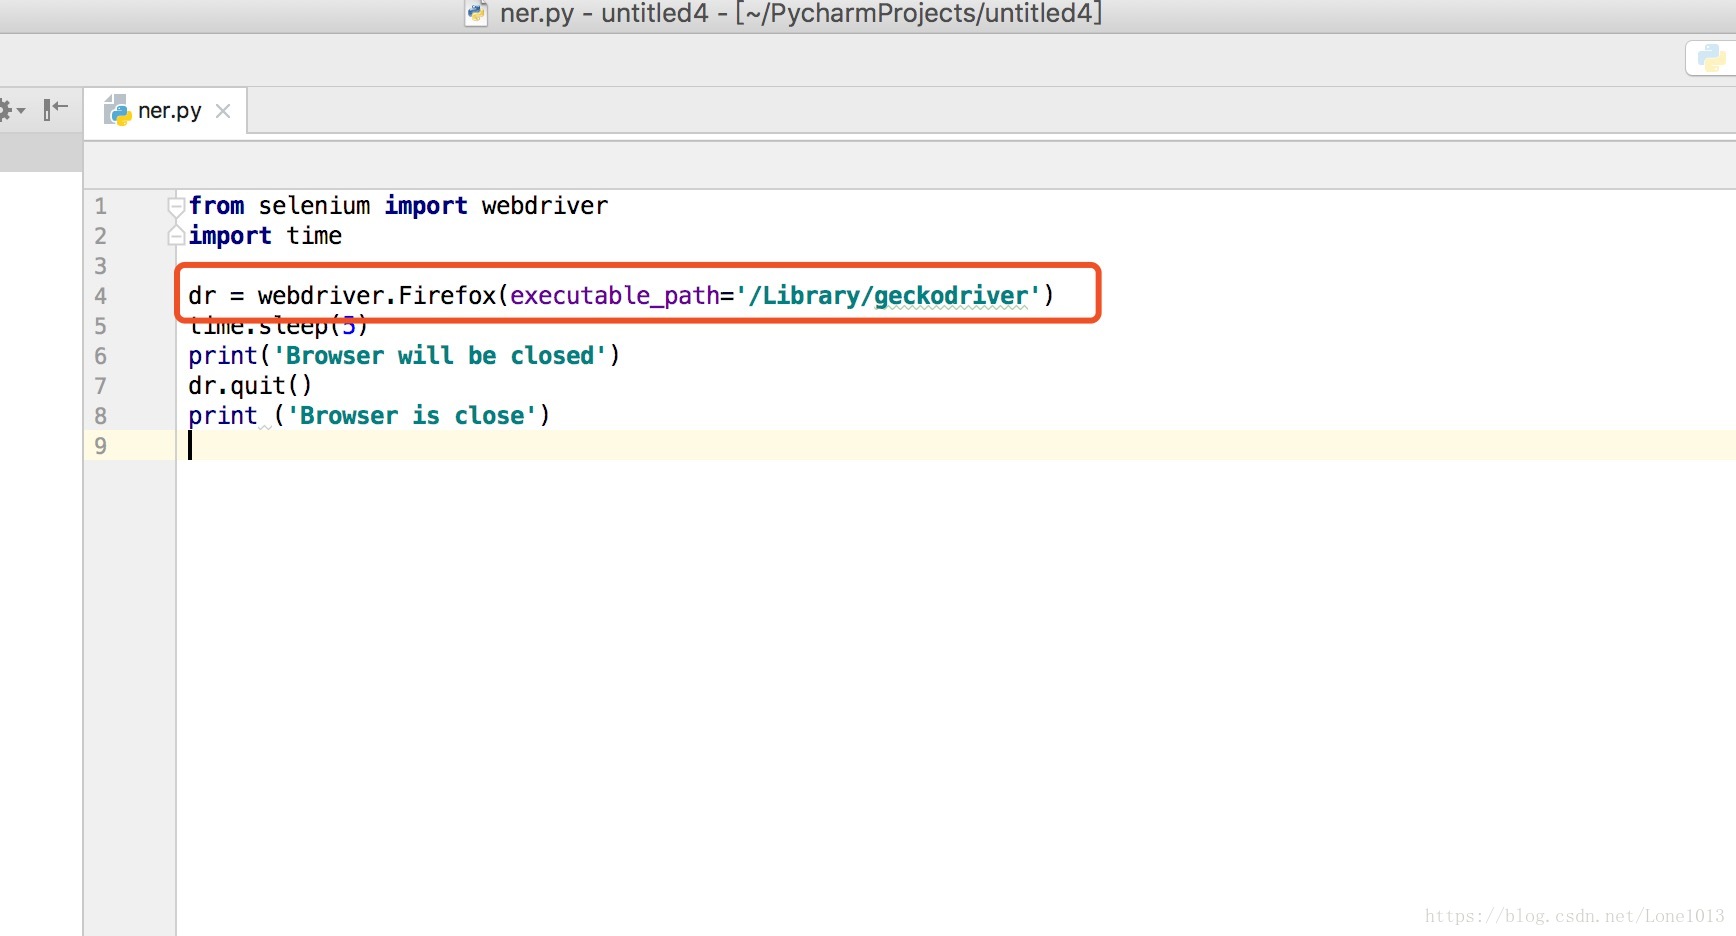Close the ner.py tab
This screenshot has height=936, width=1736.
point(223,111)
